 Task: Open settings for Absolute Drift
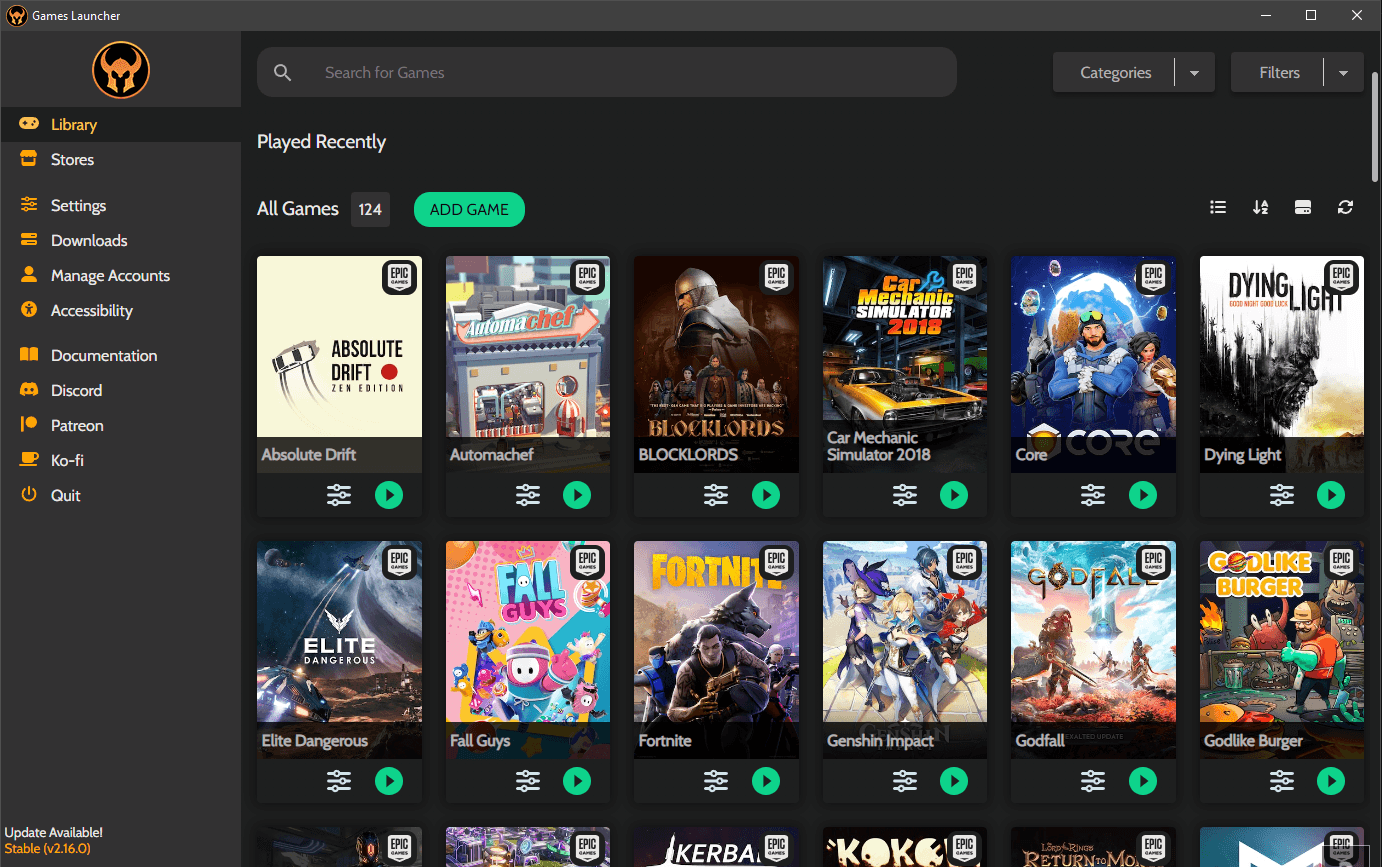pyautogui.click(x=339, y=495)
